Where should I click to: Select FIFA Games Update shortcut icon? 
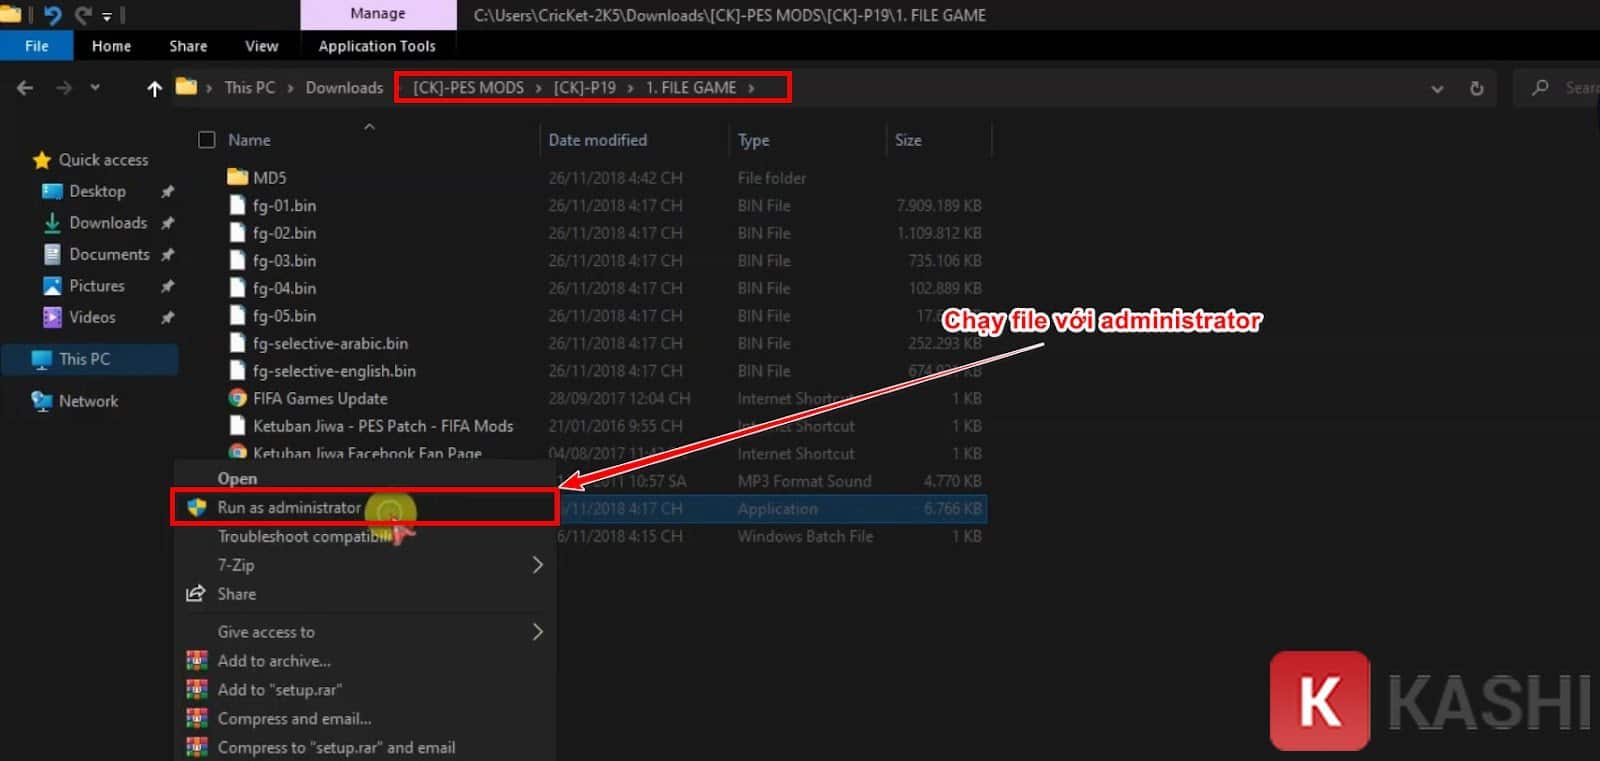pyautogui.click(x=237, y=398)
